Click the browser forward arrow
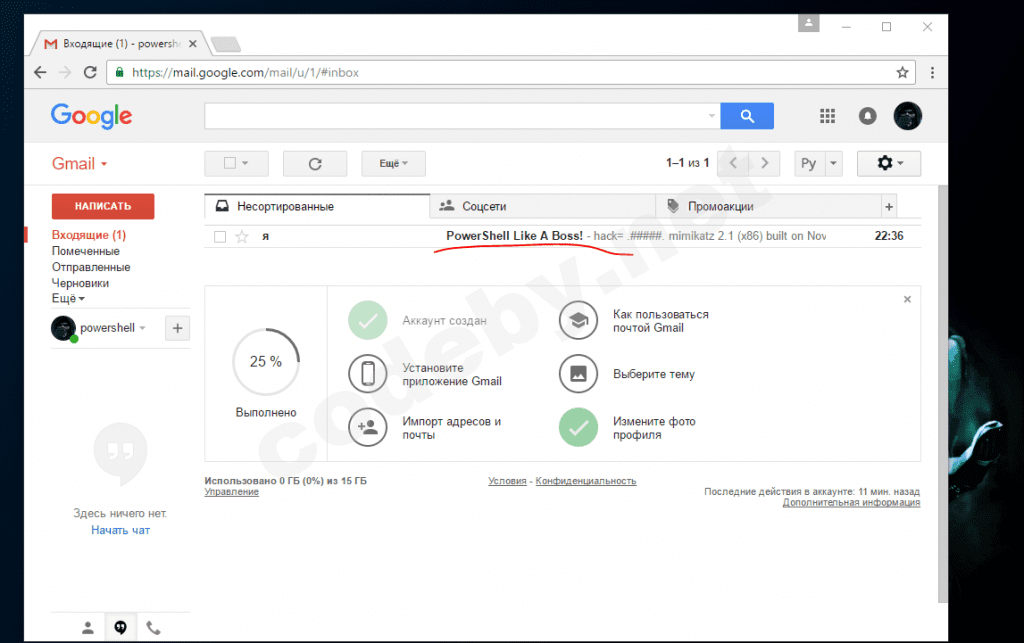 [x=65, y=72]
